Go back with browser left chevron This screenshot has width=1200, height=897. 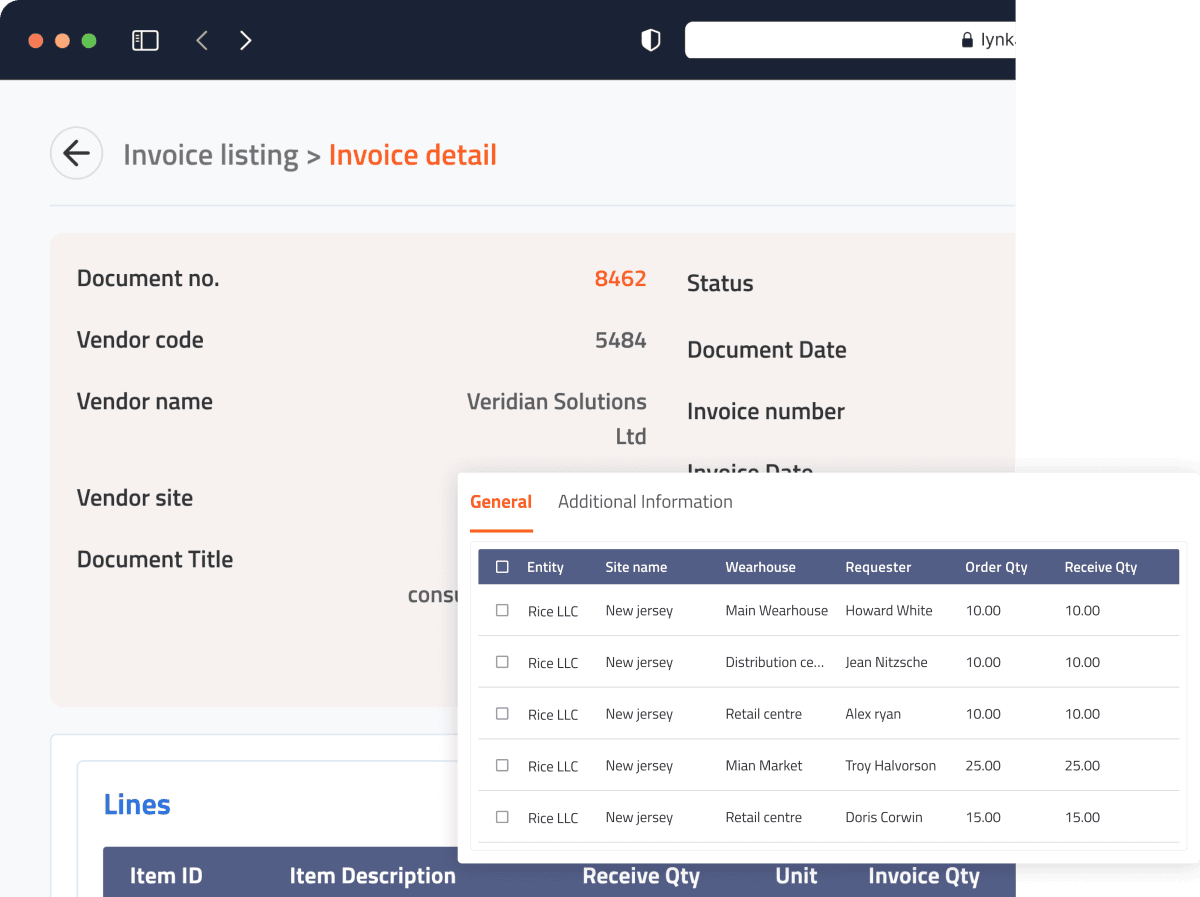[202, 40]
